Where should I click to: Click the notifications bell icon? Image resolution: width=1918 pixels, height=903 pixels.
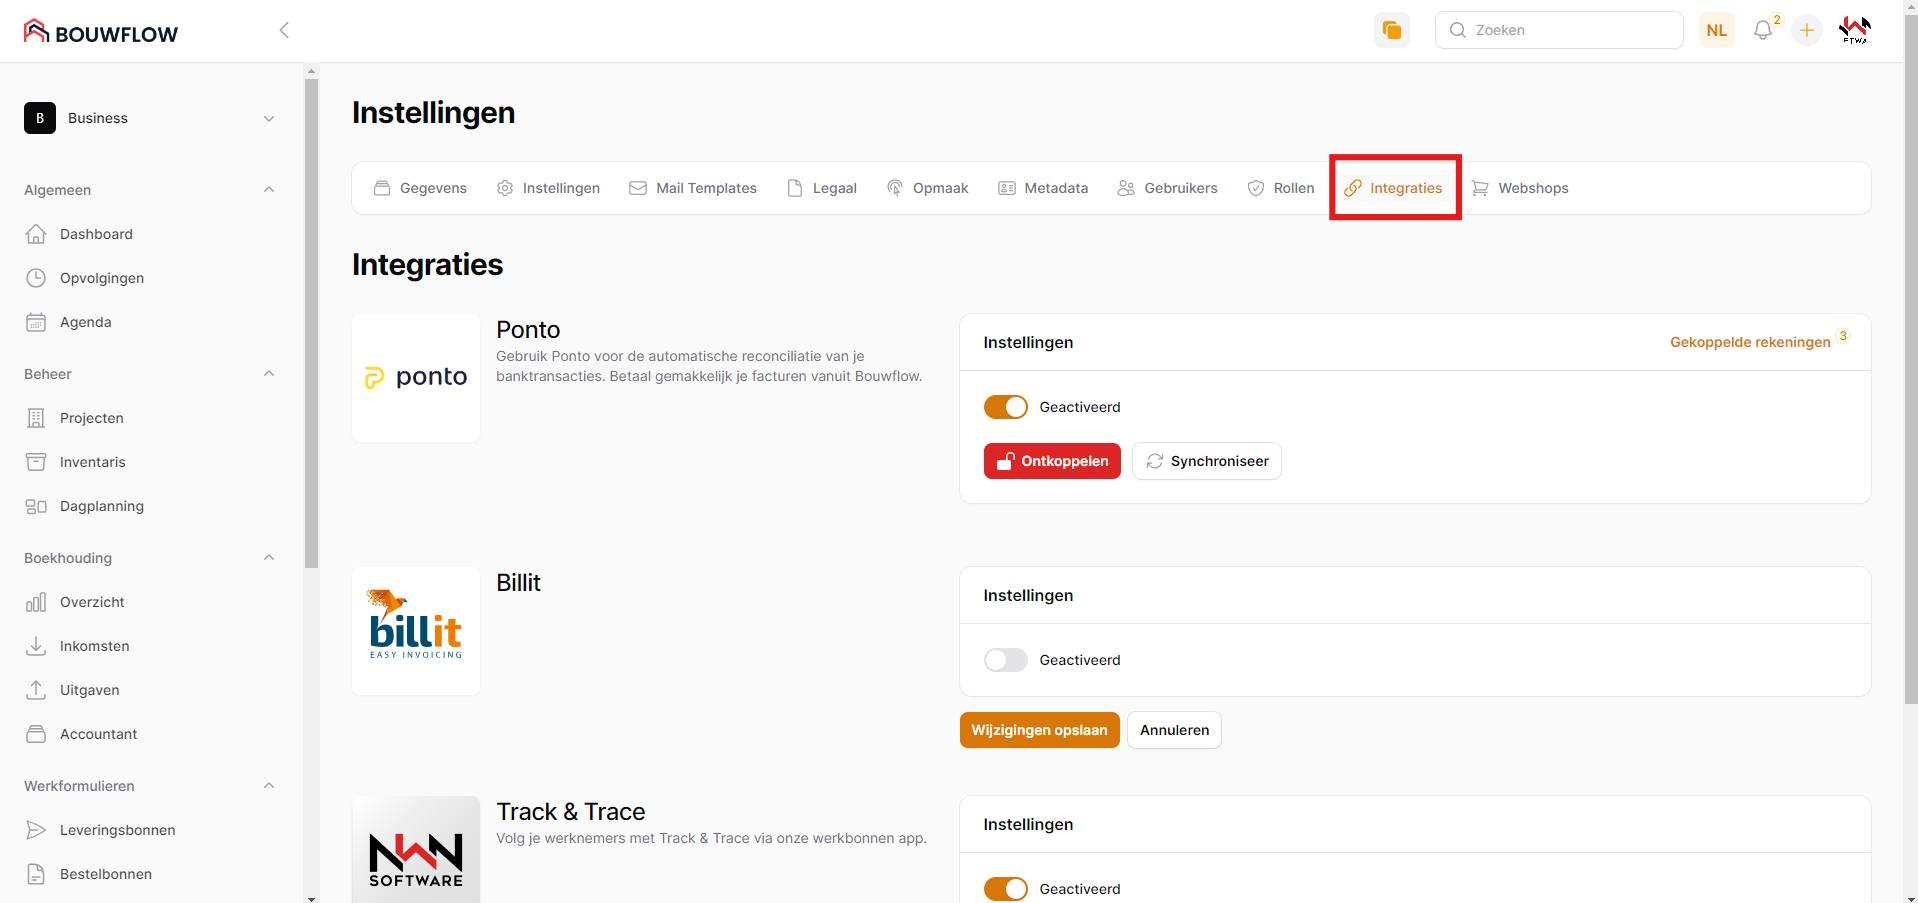click(x=1762, y=31)
